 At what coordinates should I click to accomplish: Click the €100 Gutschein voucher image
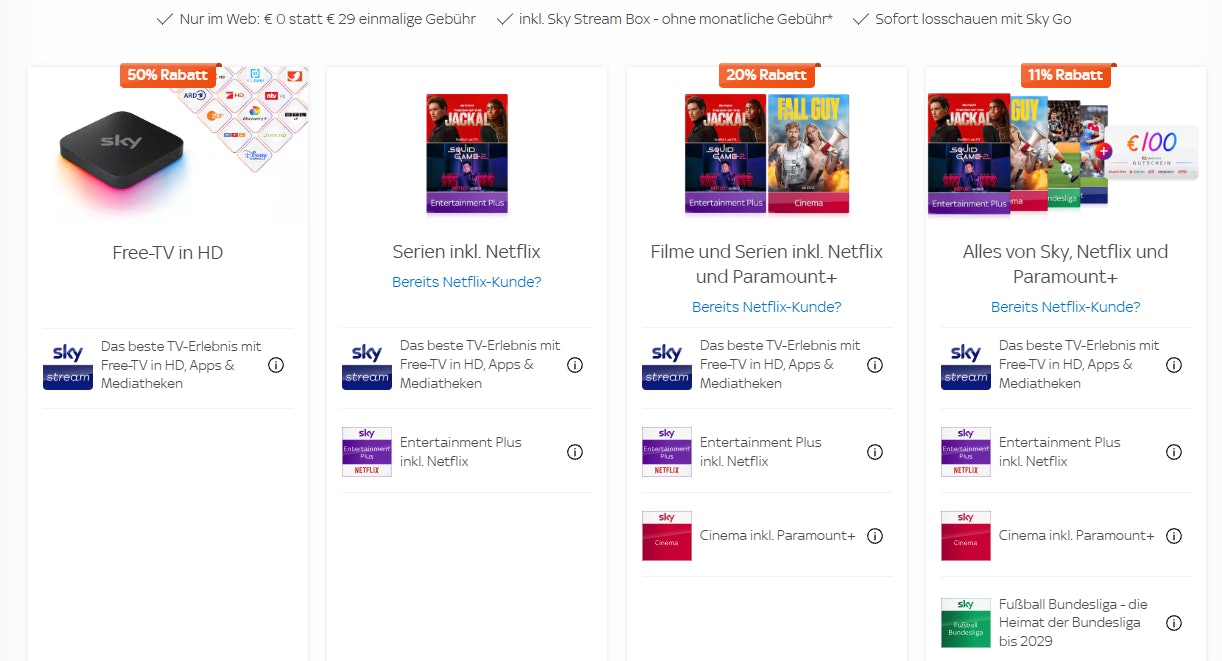[1151, 151]
